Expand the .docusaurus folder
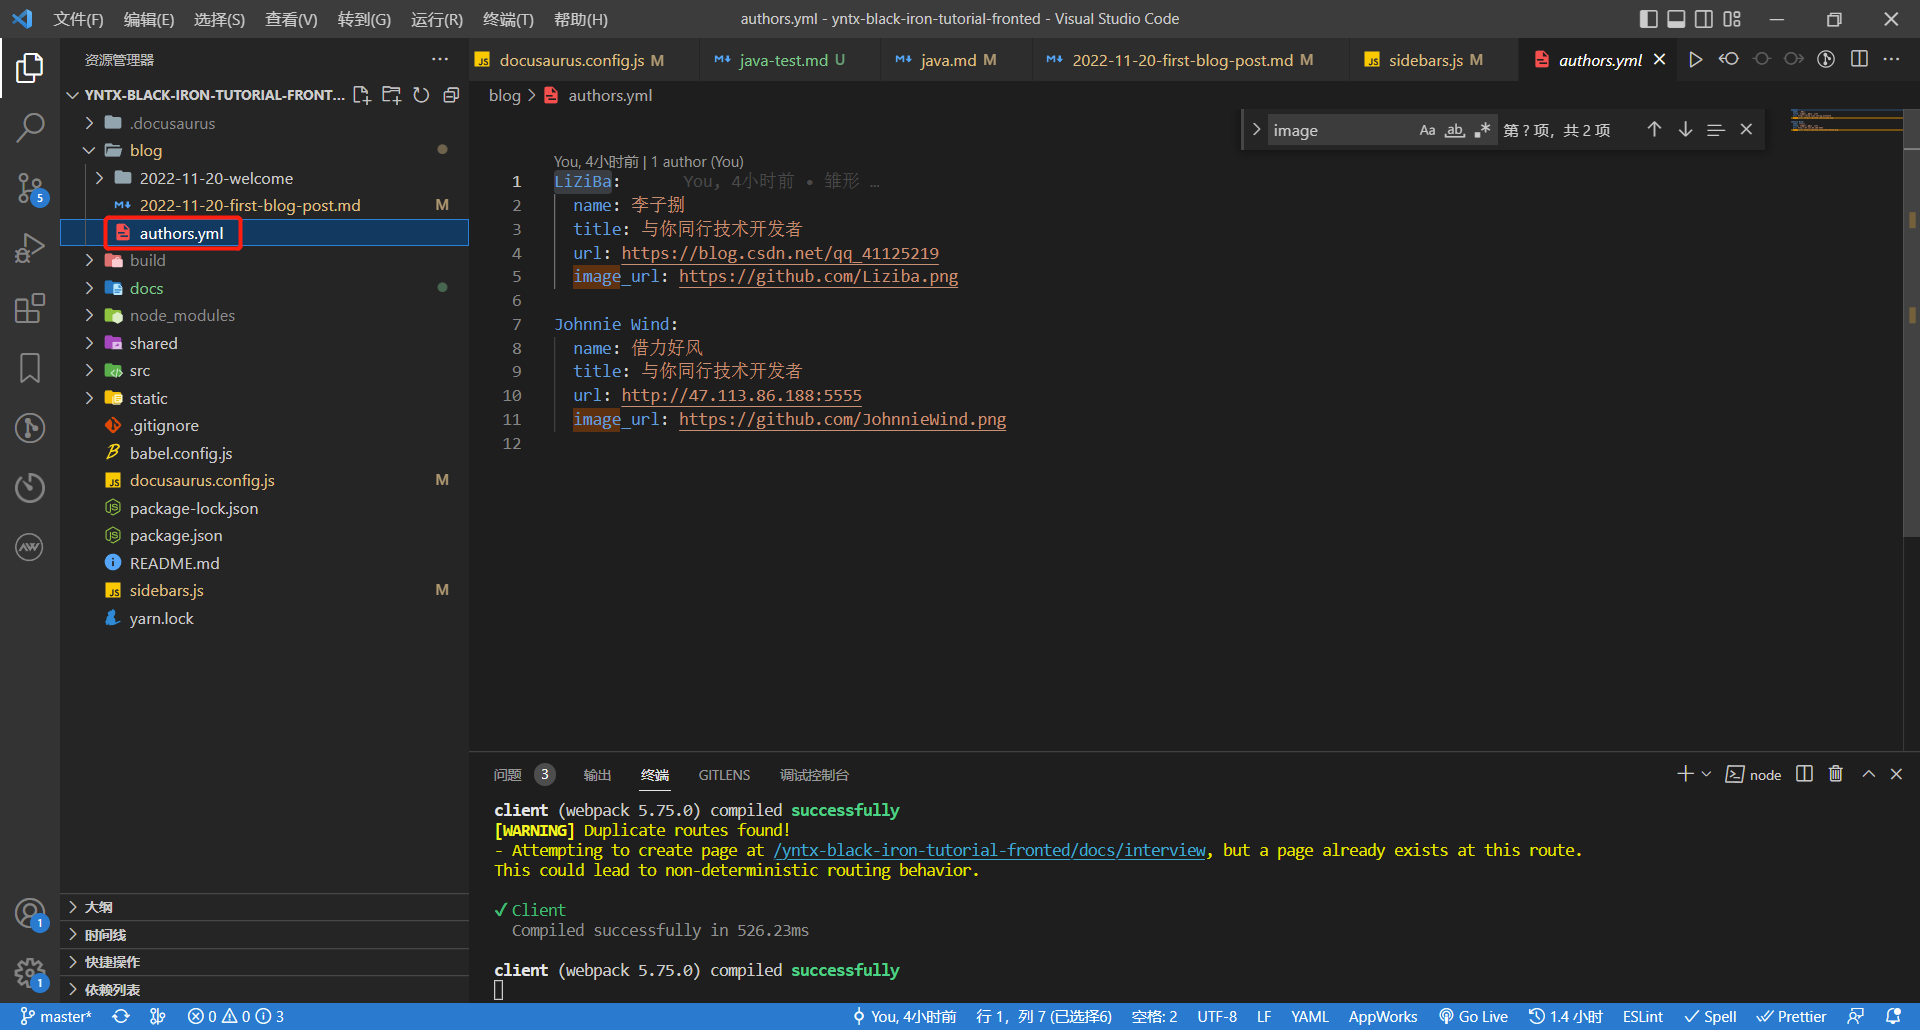The height and width of the screenshot is (1030, 1920). [x=90, y=123]
